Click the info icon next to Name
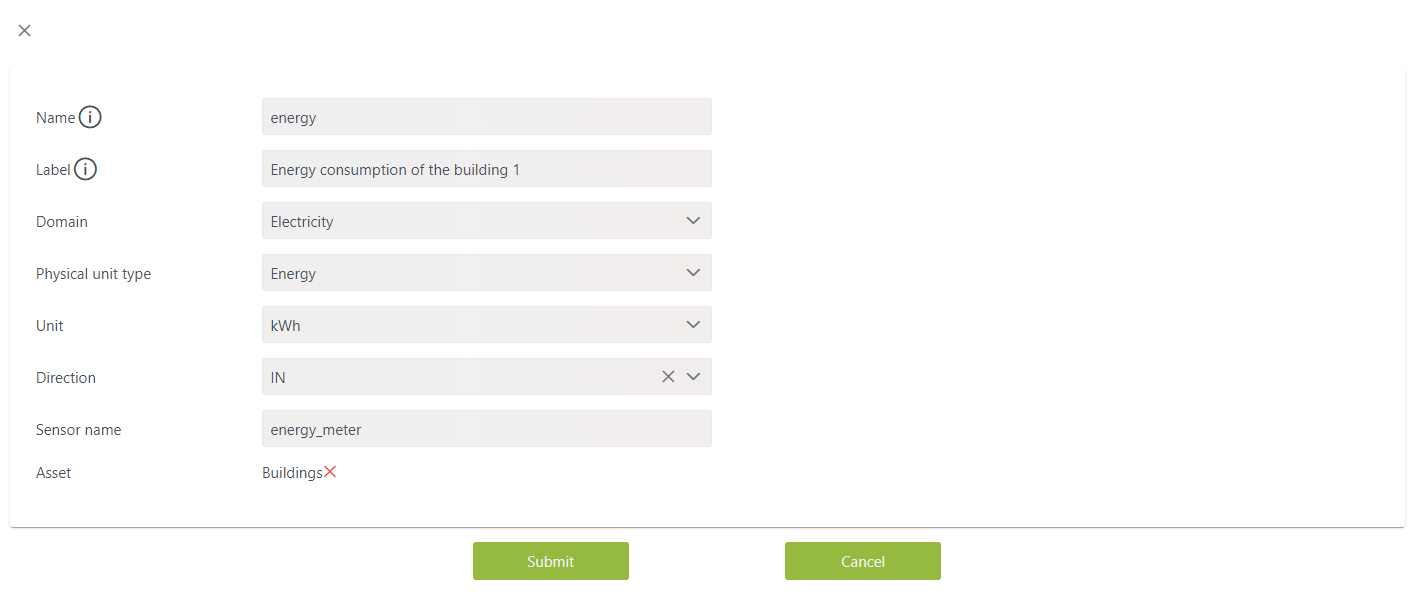Image resolution: width=1419 pixels, height=601 pixels. (x=90, y=117)
